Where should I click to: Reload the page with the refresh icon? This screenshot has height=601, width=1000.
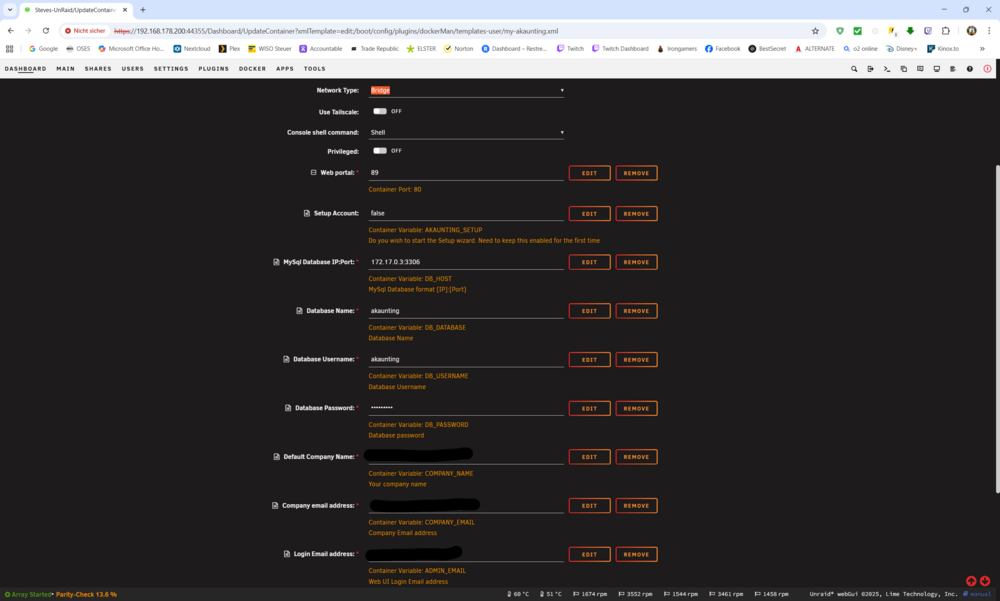coord(46,31)
